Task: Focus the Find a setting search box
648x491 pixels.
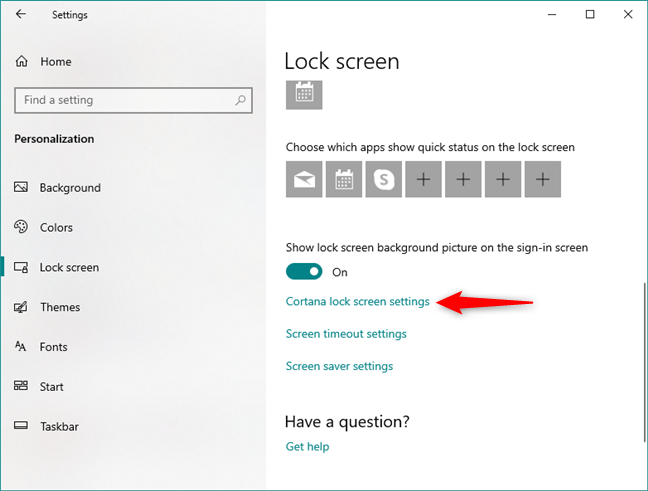Action: (x=120, y=100)
